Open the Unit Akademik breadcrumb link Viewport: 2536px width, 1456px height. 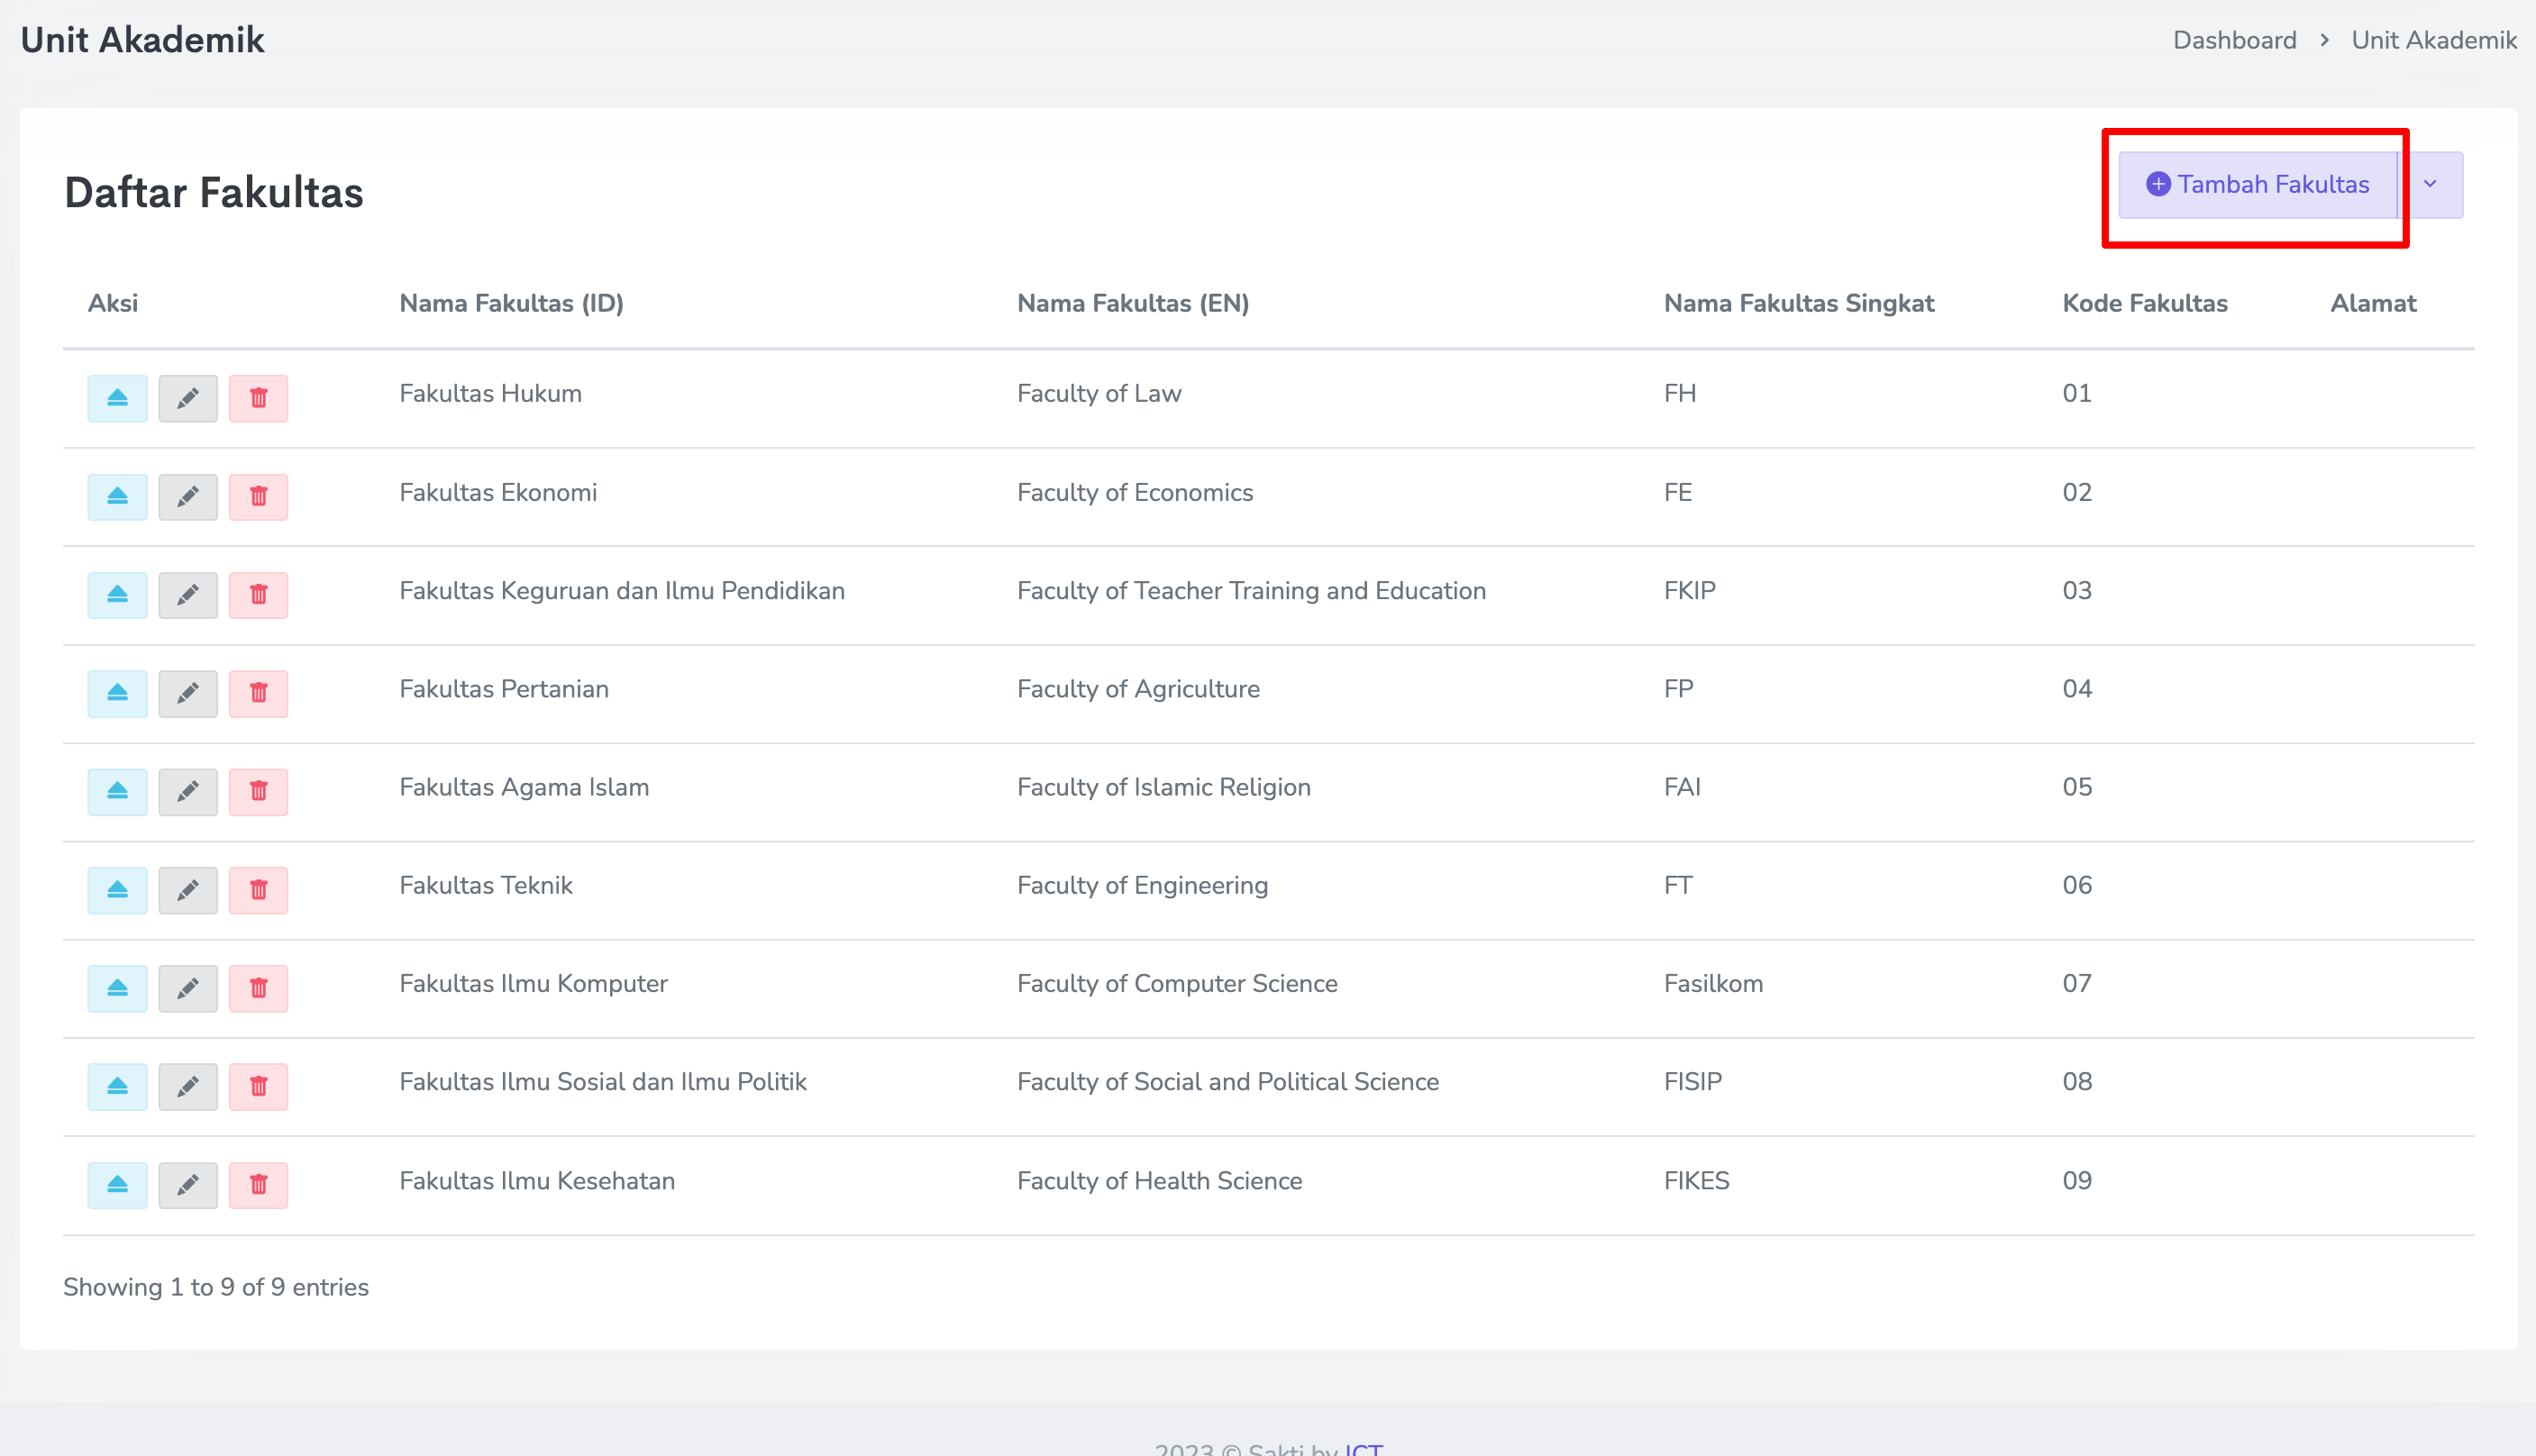point(2433,40)
